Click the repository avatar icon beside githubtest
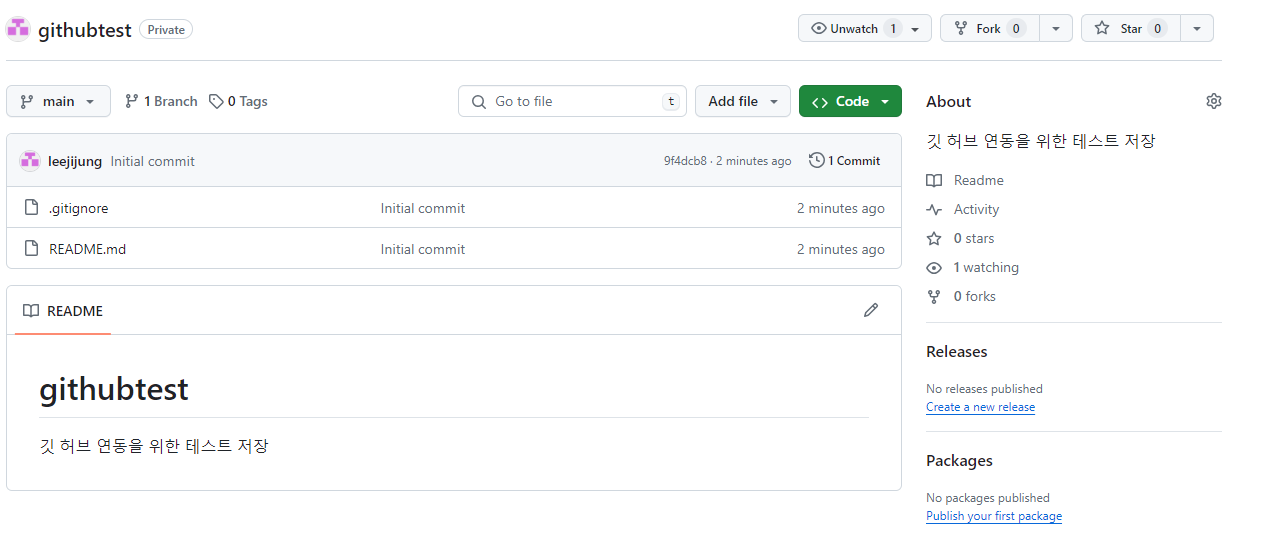 tap(18, 29)
